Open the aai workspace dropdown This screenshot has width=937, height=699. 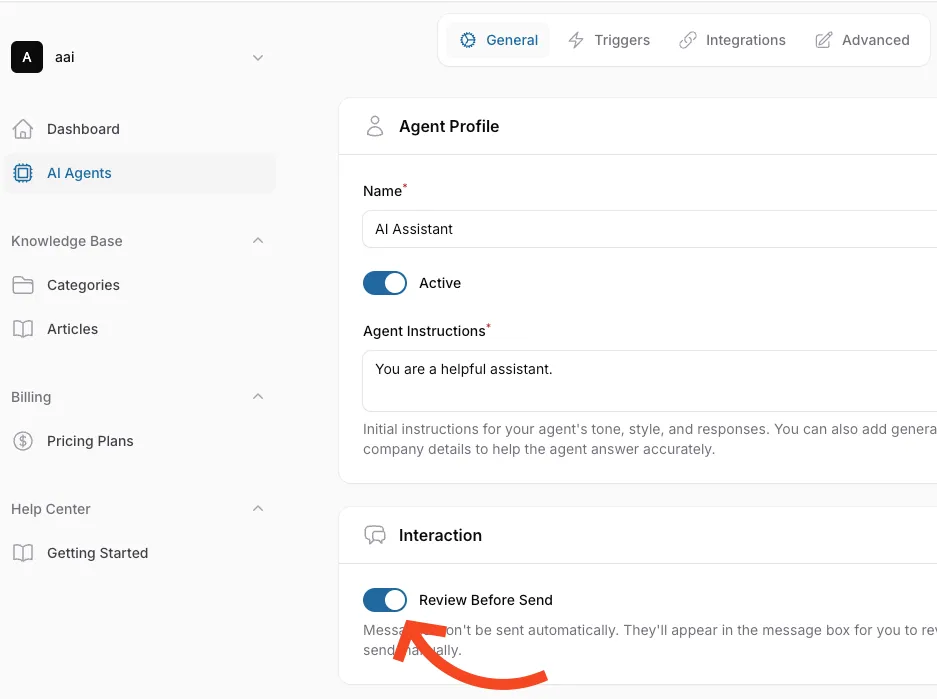coord(258,57)
